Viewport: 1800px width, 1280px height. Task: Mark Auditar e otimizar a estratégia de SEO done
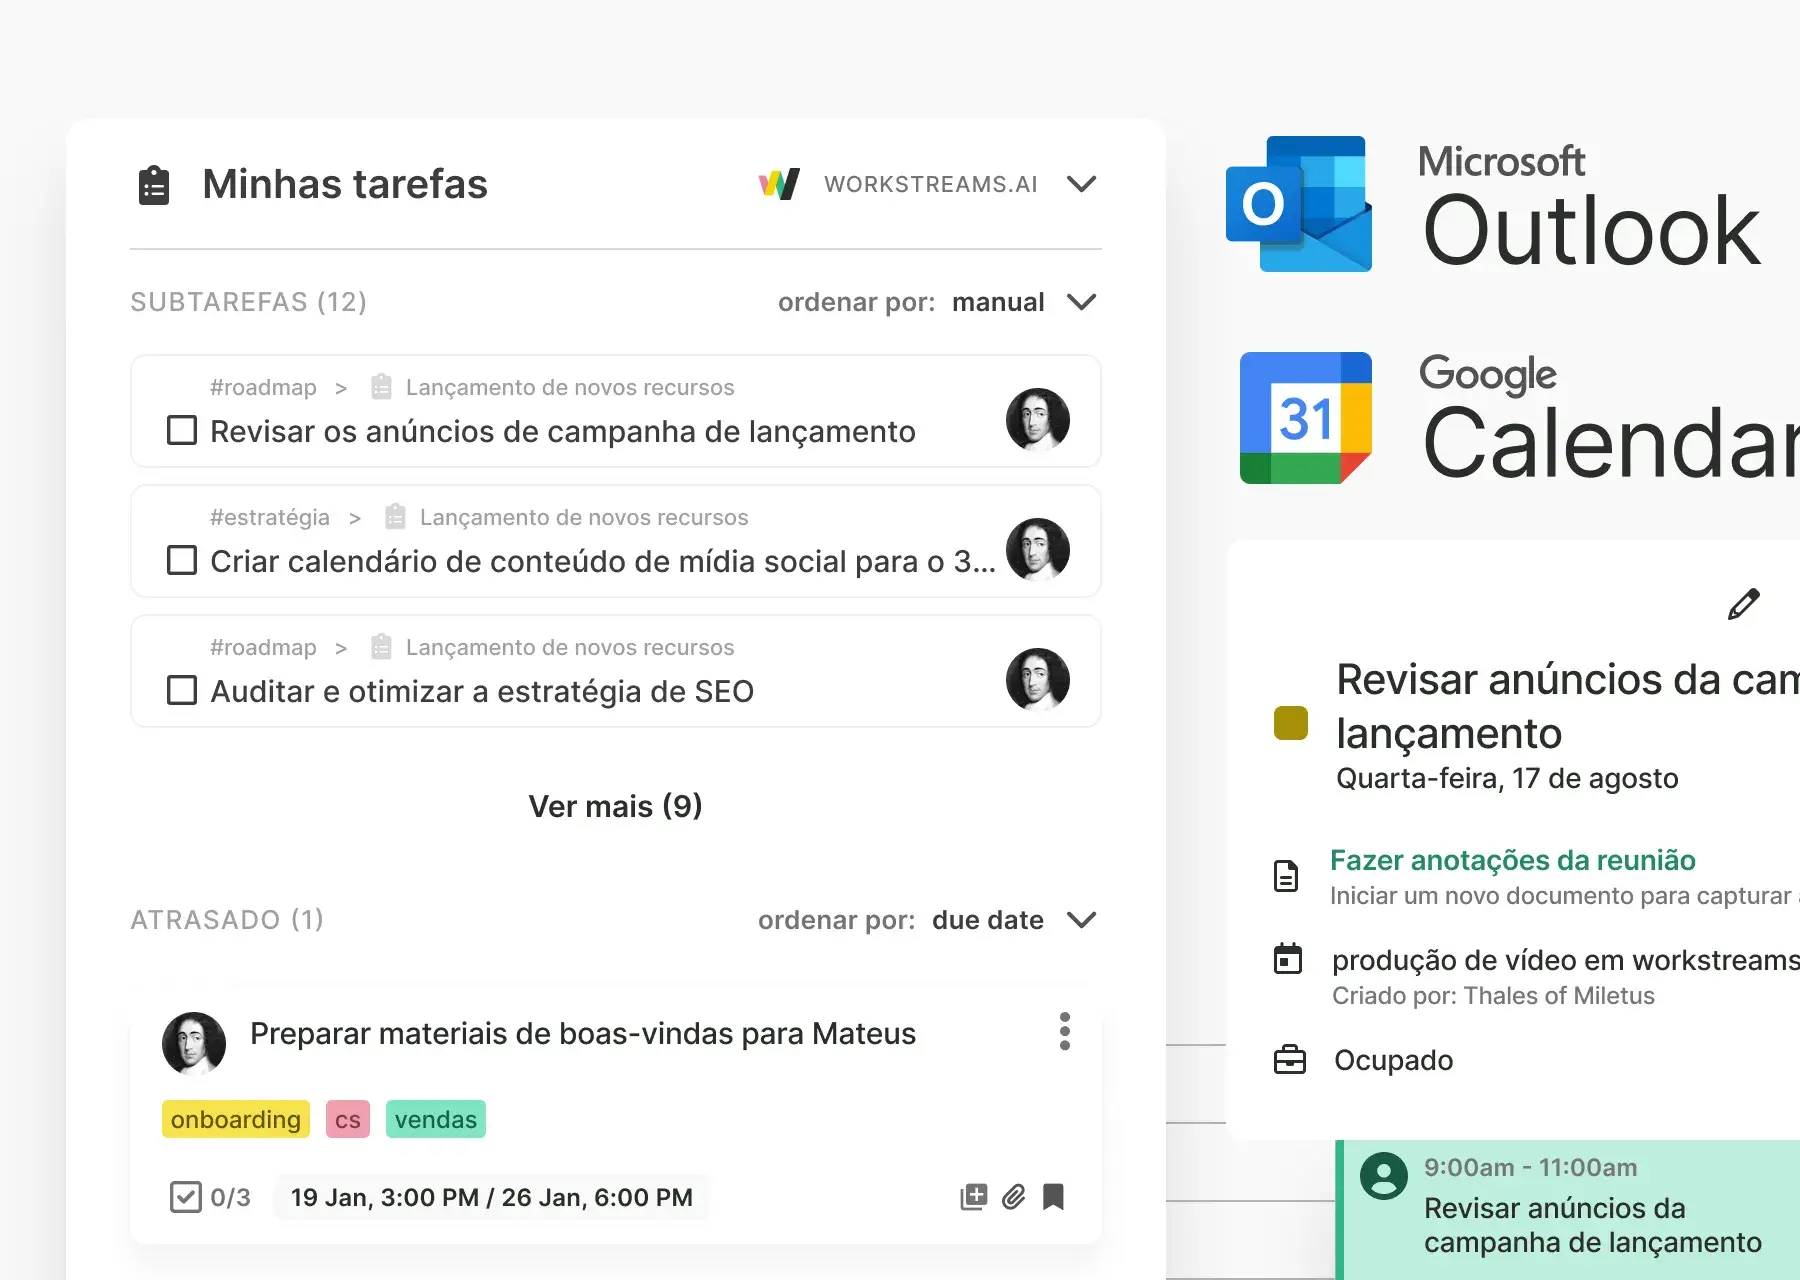[x=182, y=691]
